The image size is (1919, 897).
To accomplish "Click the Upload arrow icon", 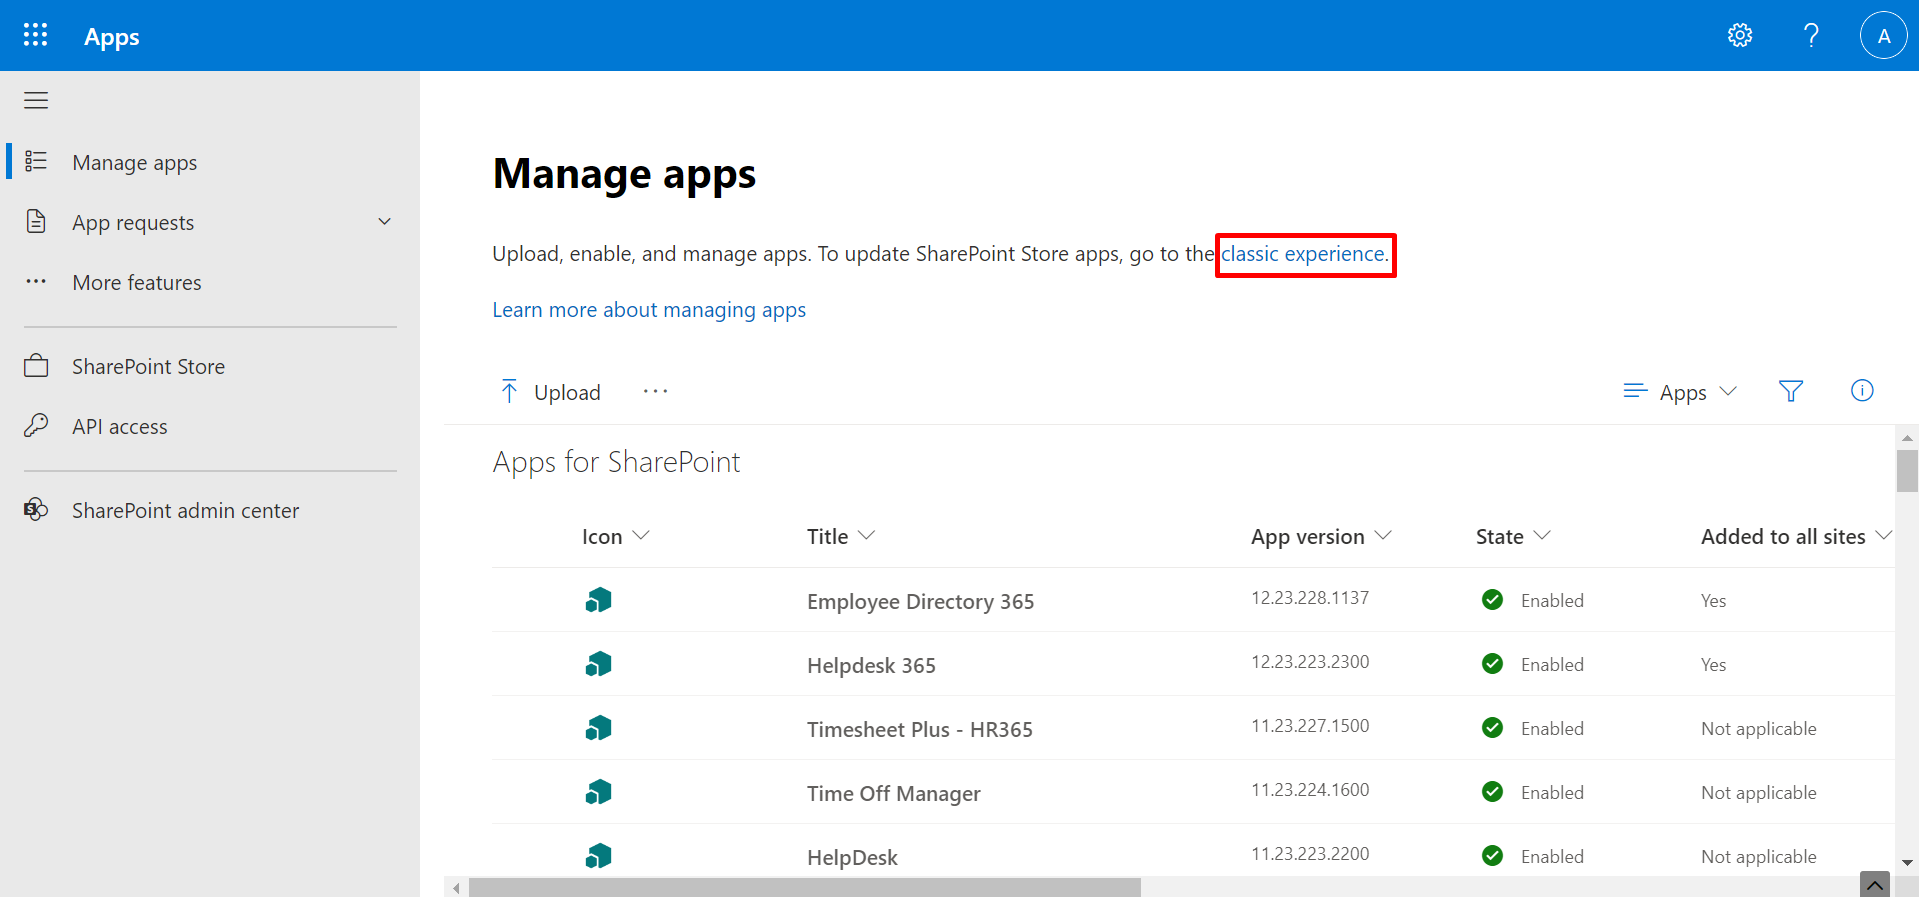I will point(509,391).
